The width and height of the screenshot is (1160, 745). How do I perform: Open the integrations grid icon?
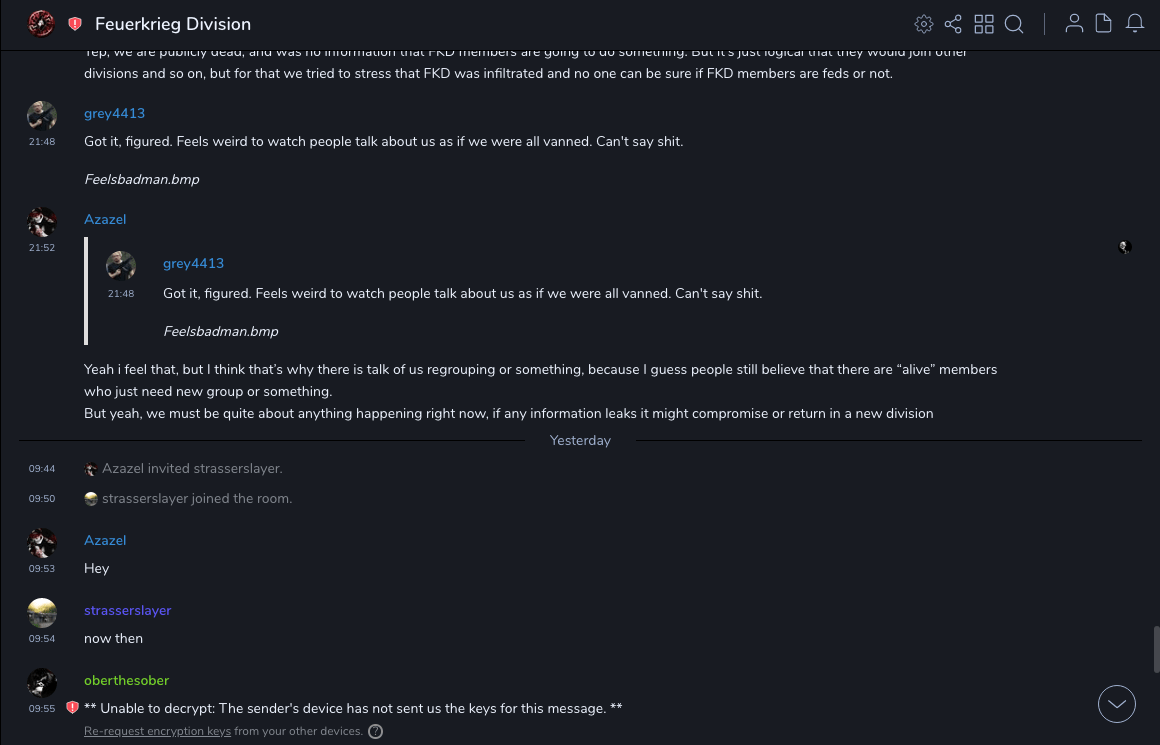[x=984, y=24]
